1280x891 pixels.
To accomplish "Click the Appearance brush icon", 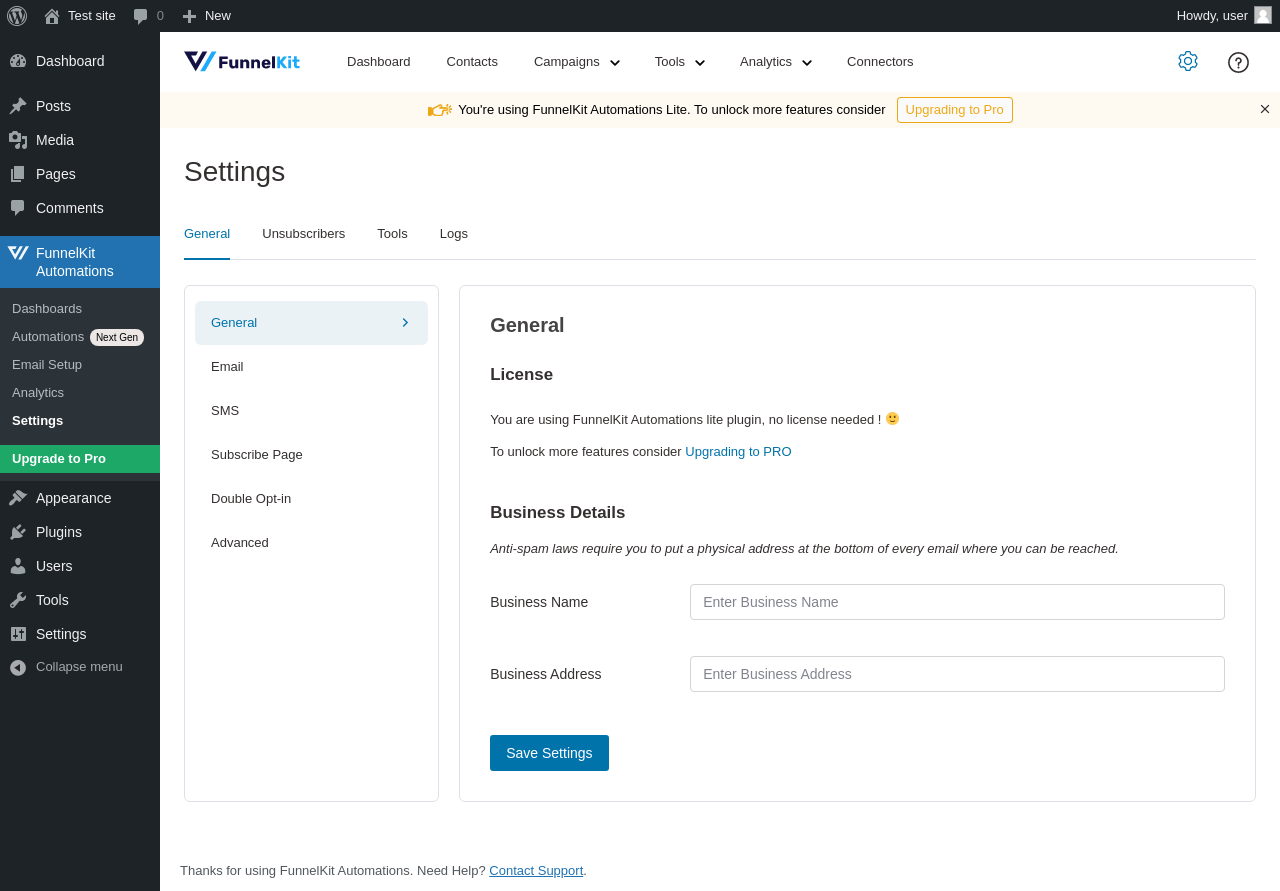I will pos(18,498).
